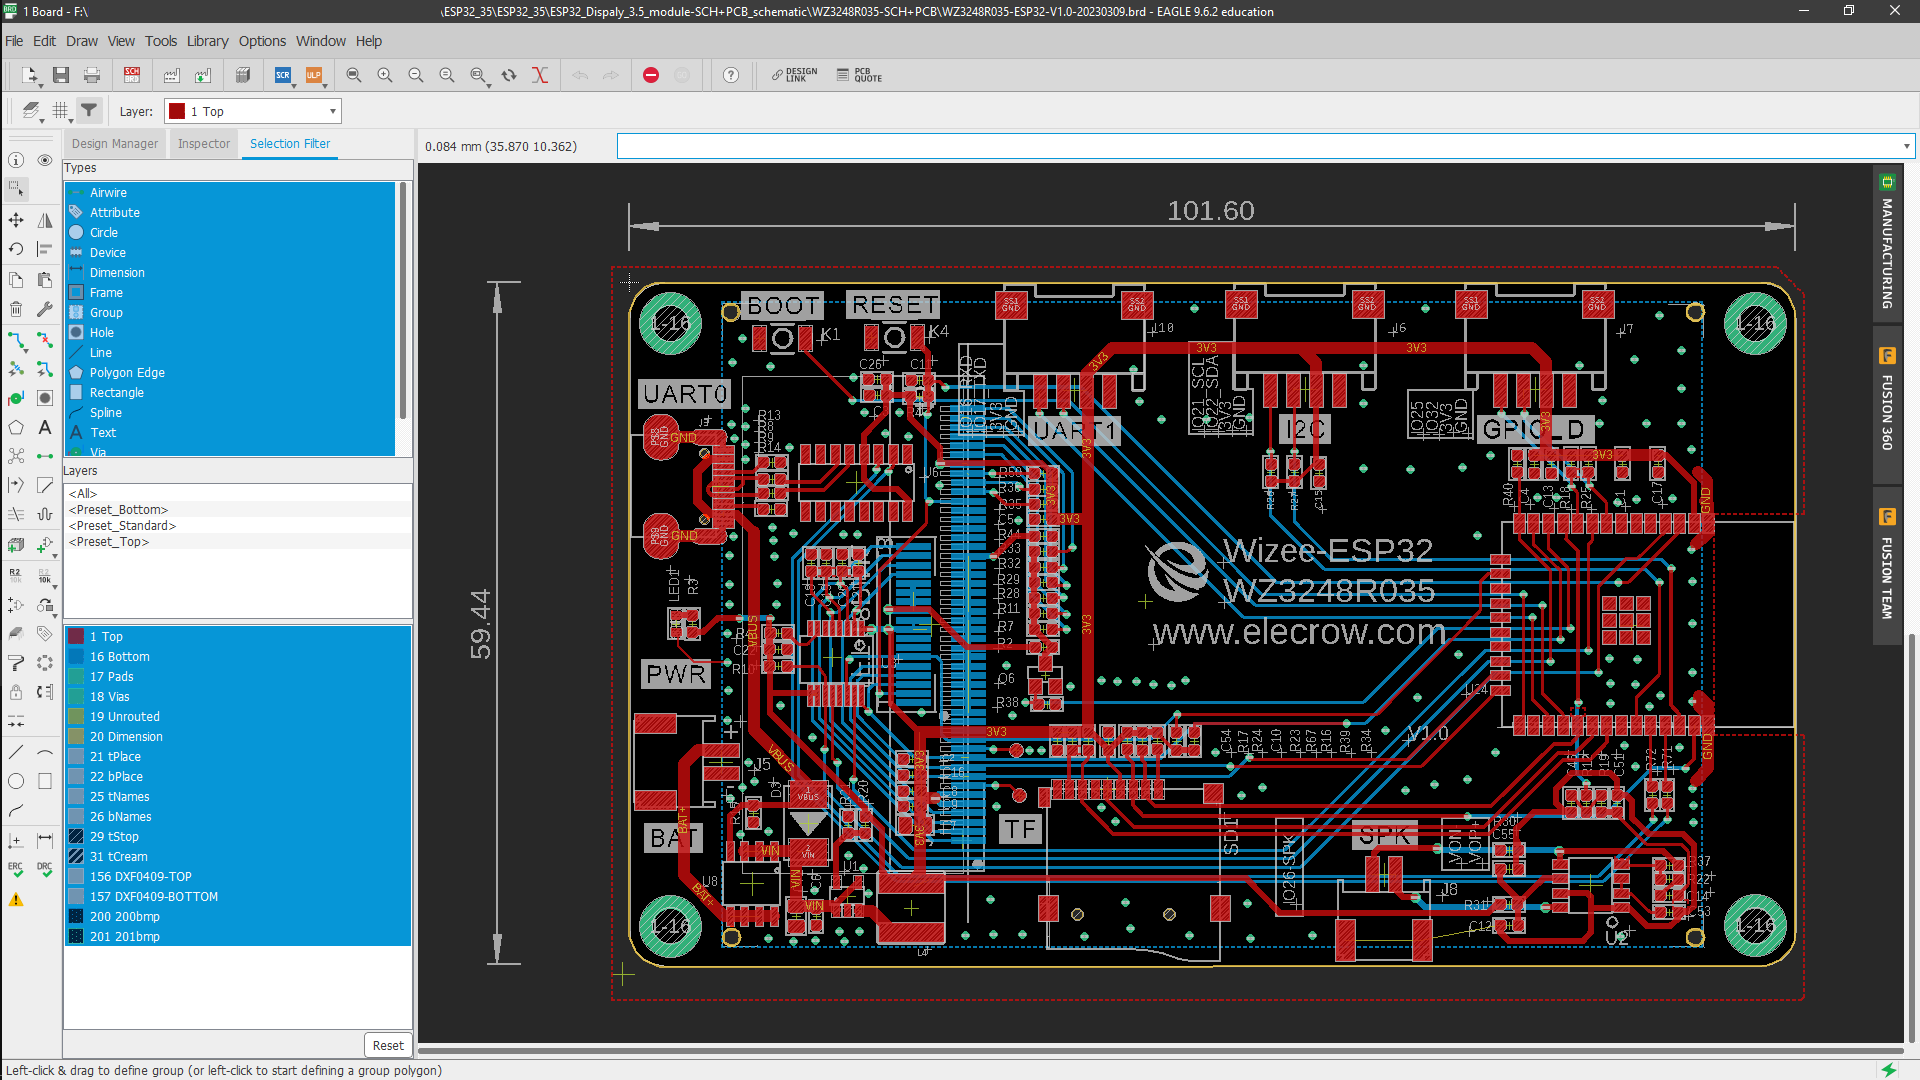Select the Lock tool
The image size is (1920, 1080).
pos(16,691)
